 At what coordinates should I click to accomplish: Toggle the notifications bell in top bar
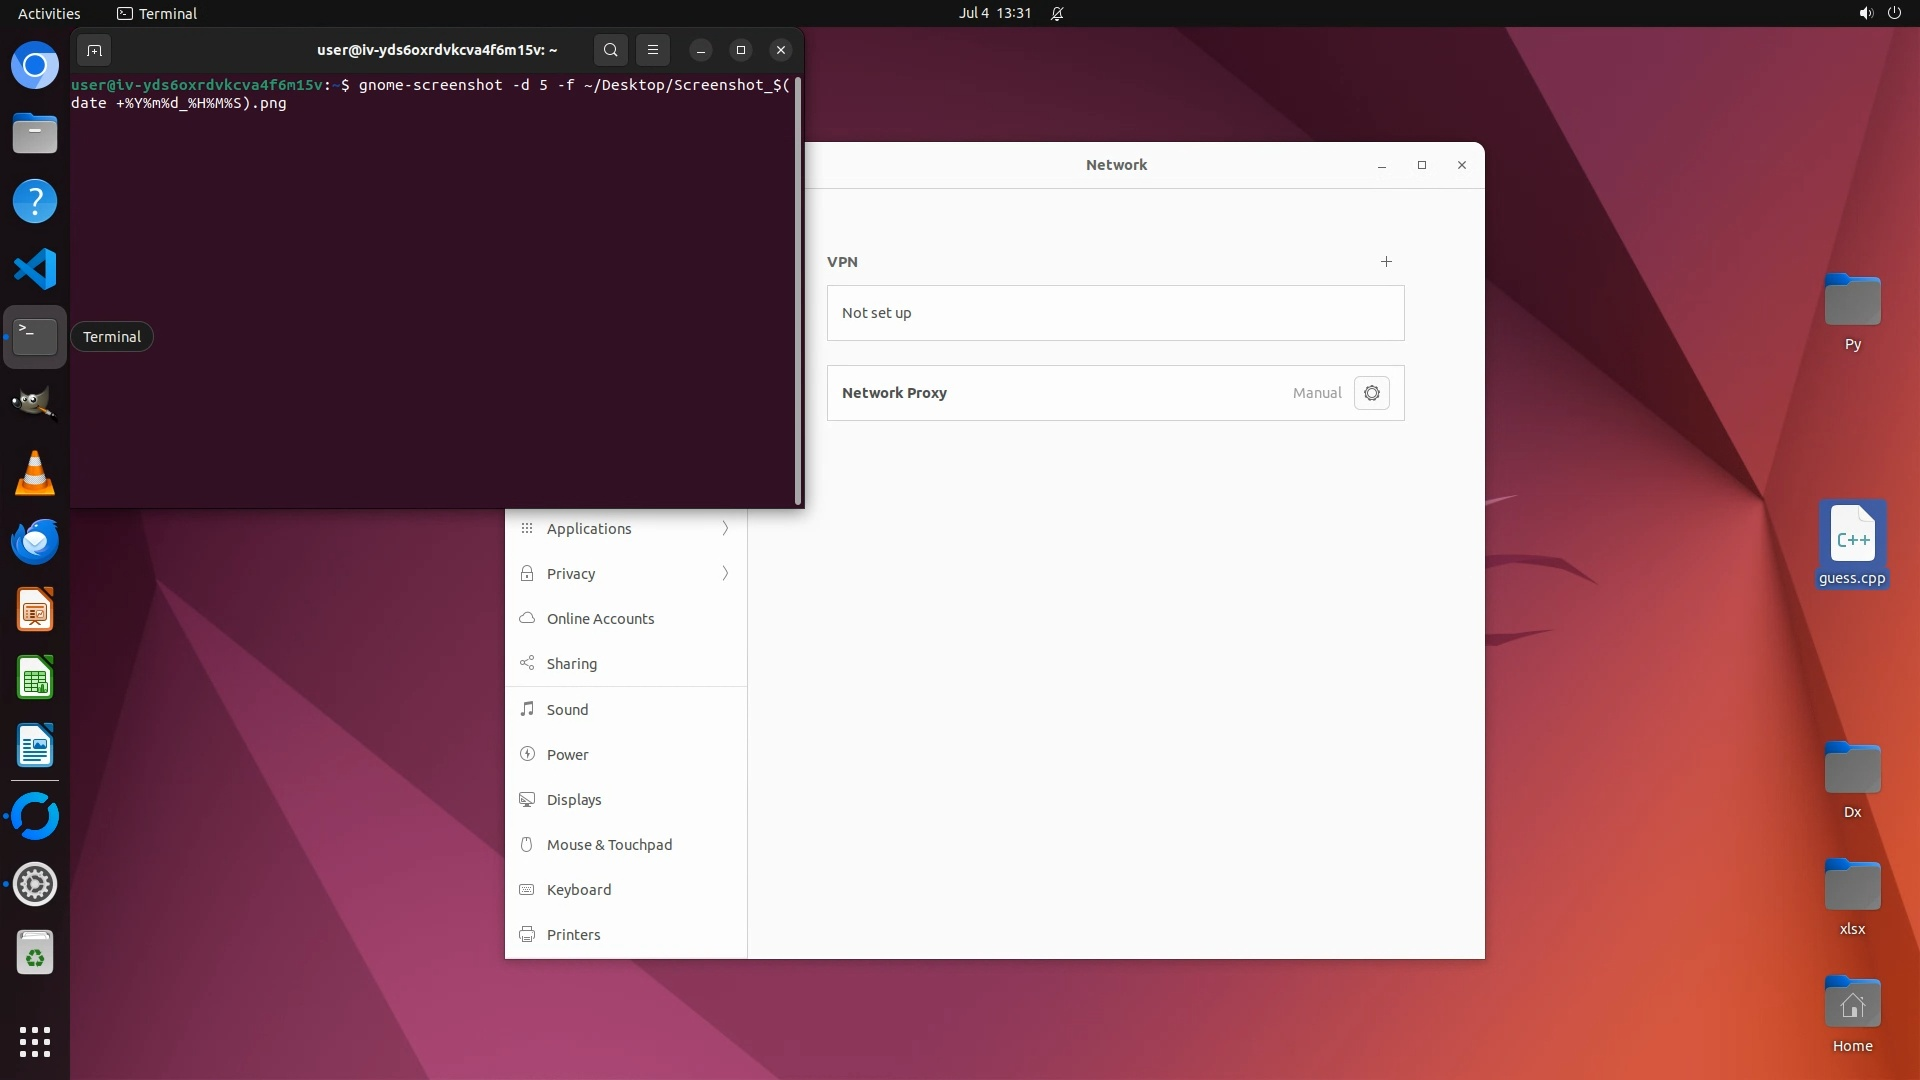pos(1057,14)
